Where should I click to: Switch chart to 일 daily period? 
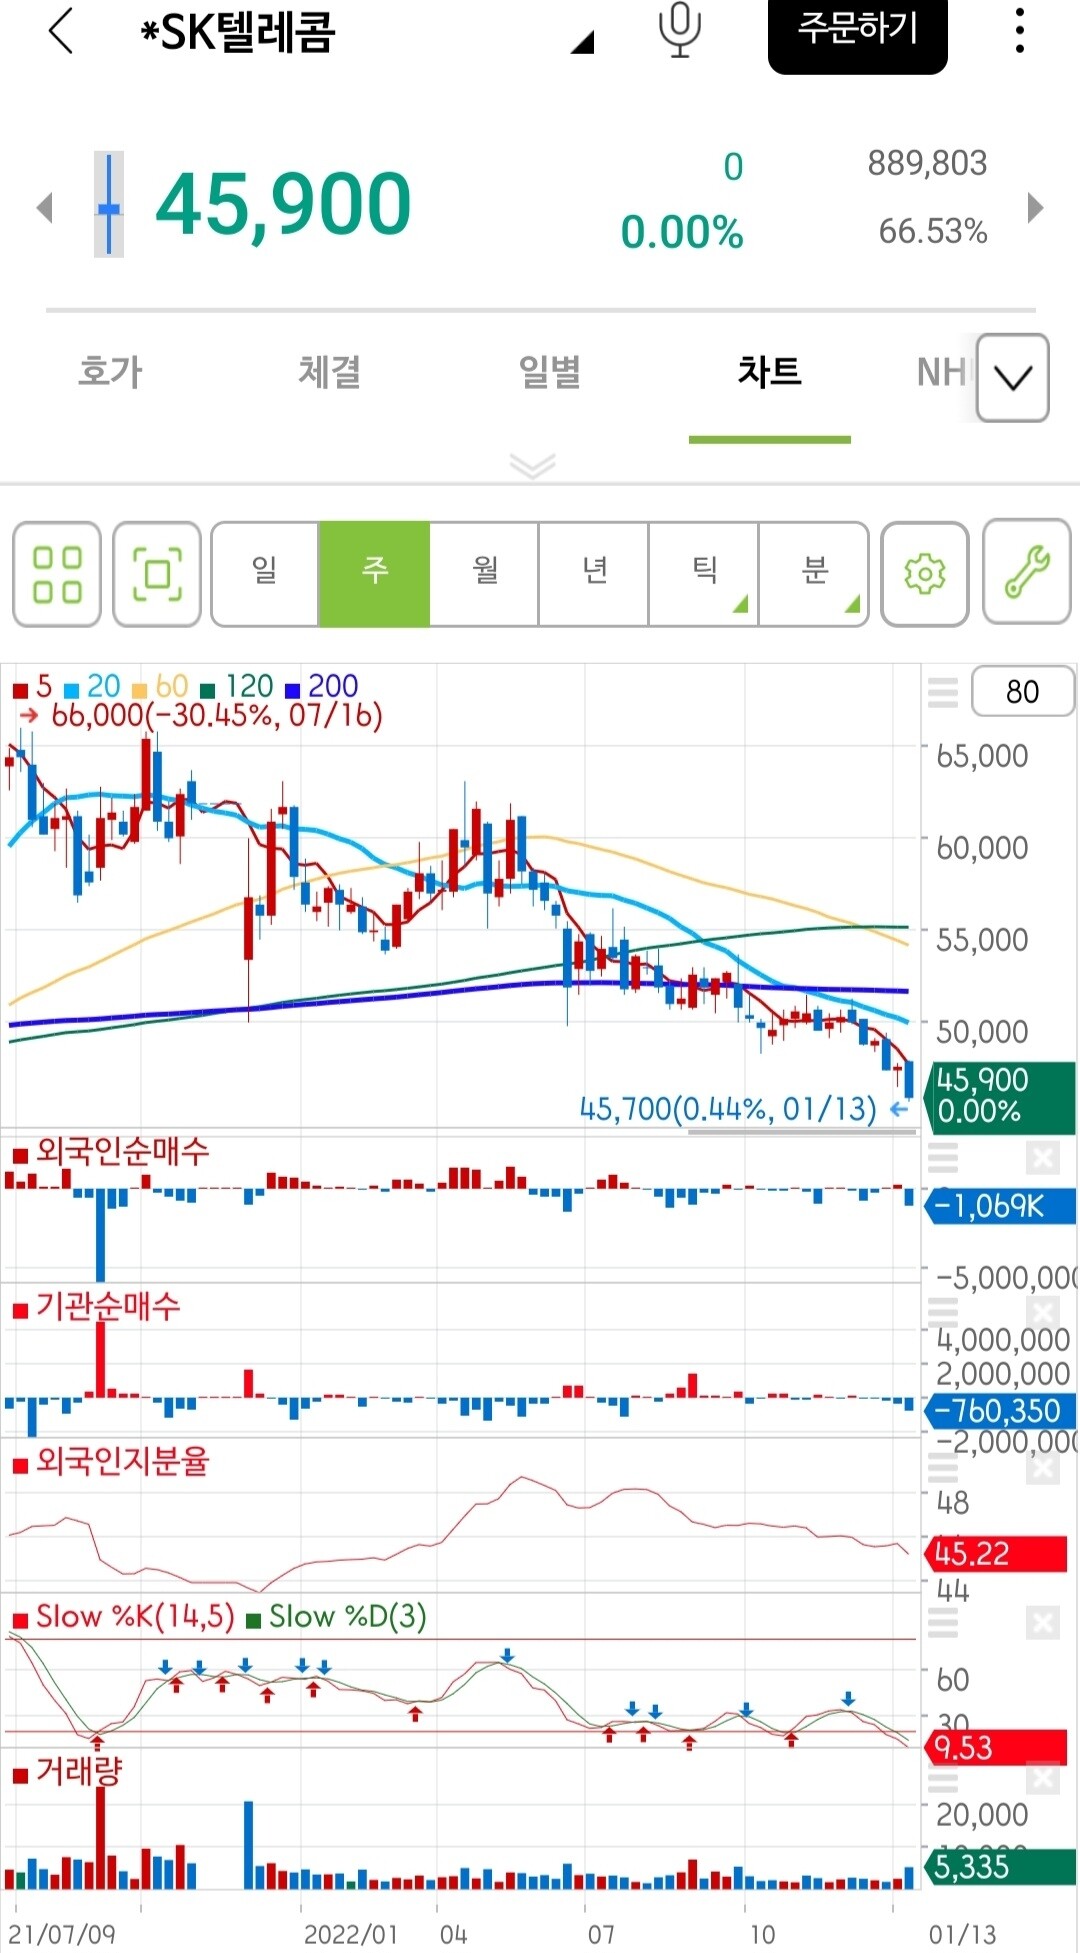coord(265,574)
